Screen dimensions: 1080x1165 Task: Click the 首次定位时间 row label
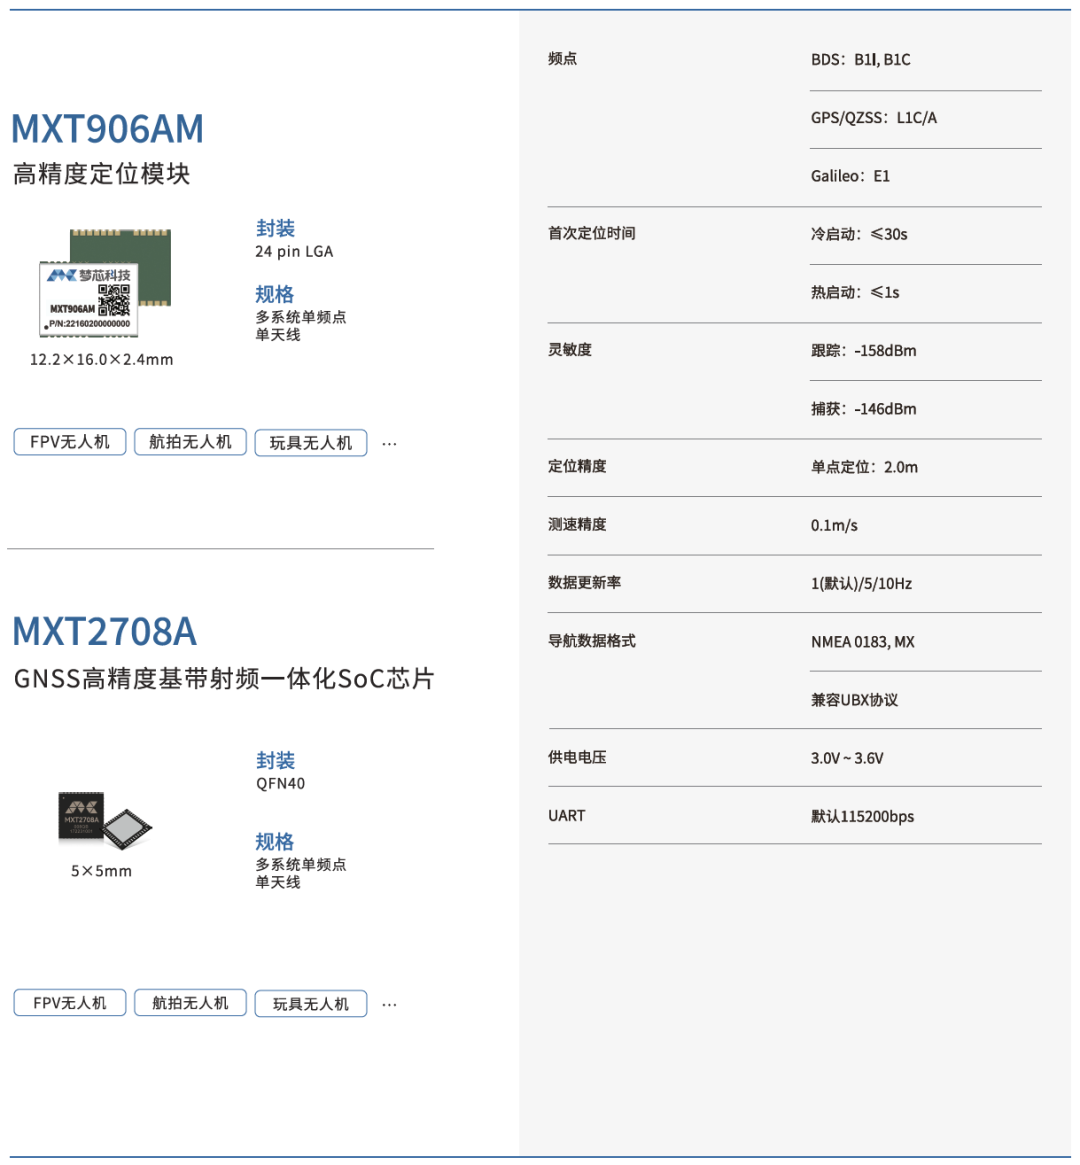point(592,233)
